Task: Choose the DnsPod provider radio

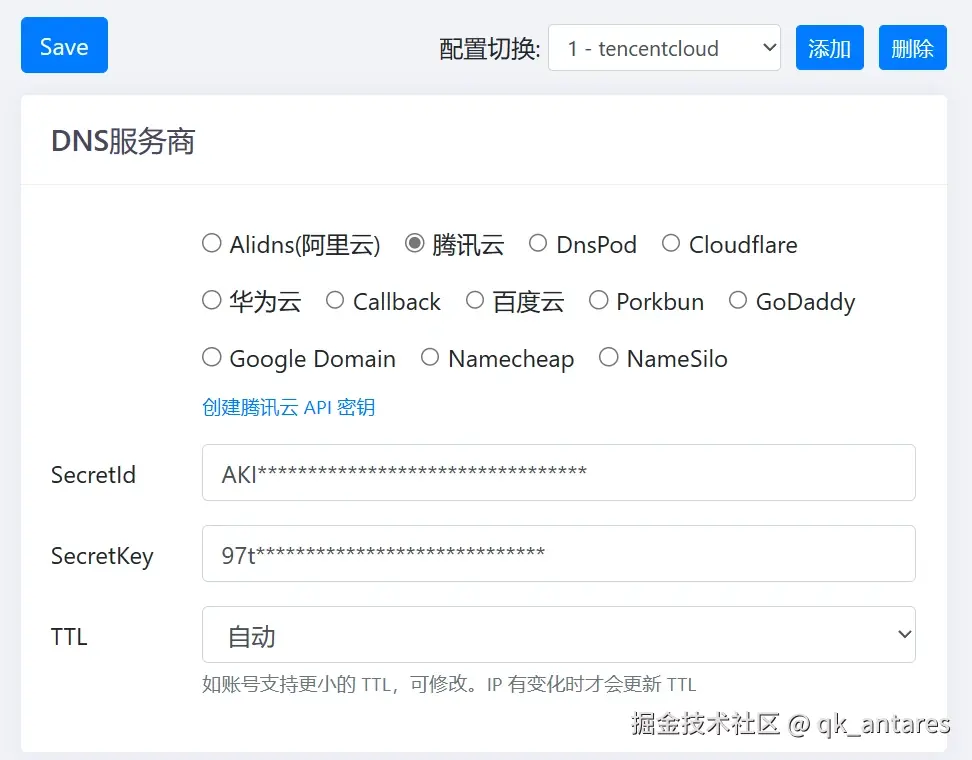Action: click(538, 243)
